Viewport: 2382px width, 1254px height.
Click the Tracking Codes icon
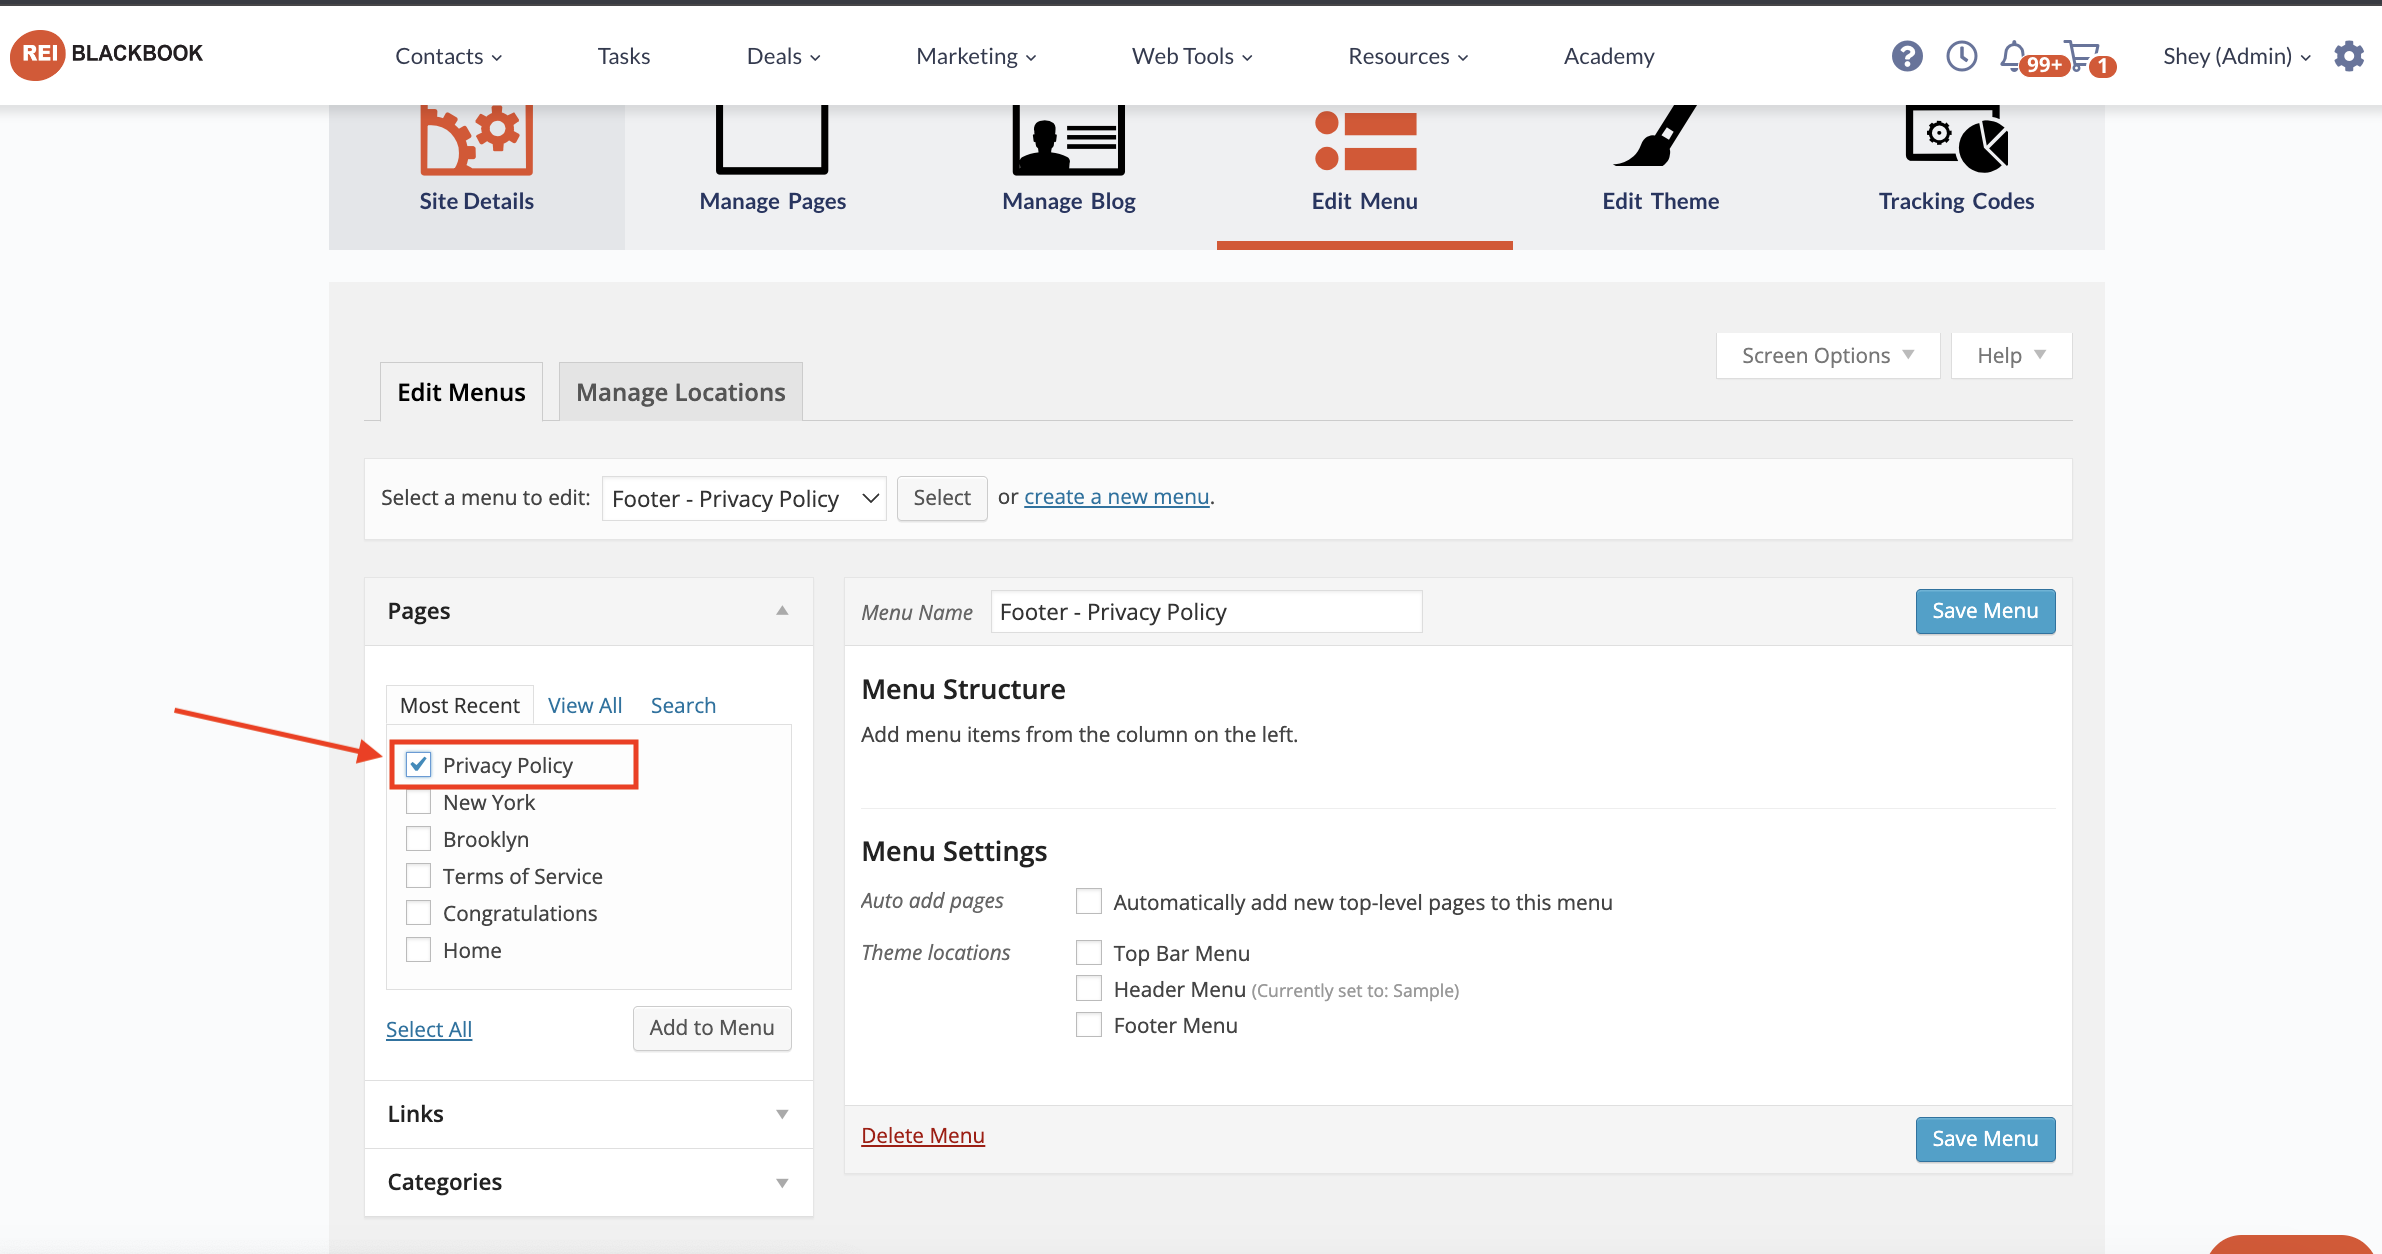pos(1957,138)
